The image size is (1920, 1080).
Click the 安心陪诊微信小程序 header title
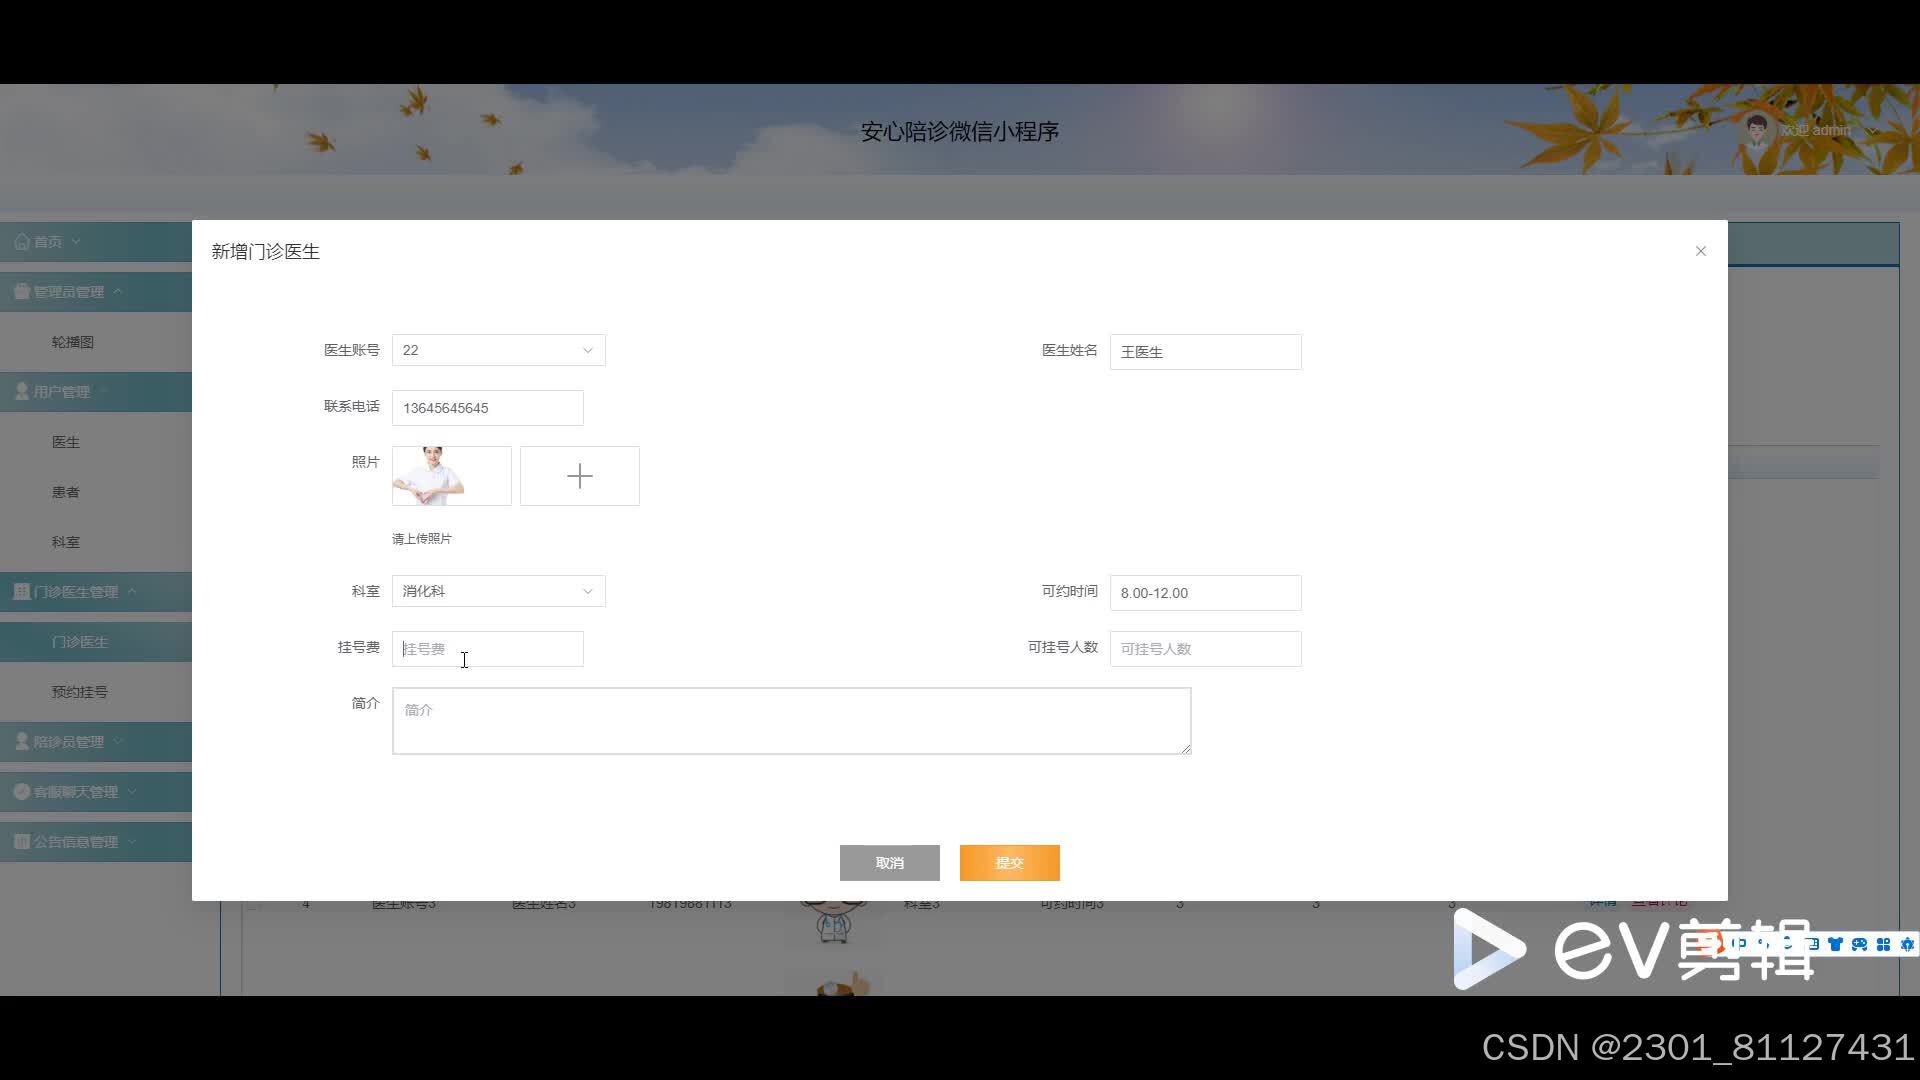[x=960, y=132]
